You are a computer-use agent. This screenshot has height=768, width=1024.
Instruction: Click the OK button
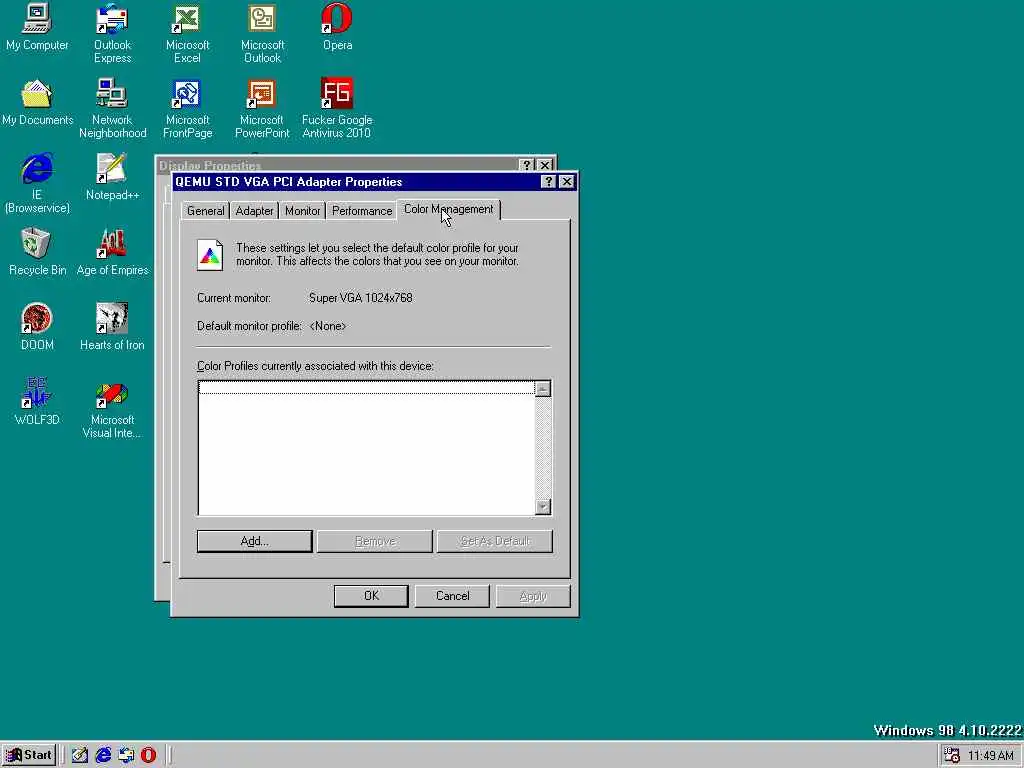[371, 596]
